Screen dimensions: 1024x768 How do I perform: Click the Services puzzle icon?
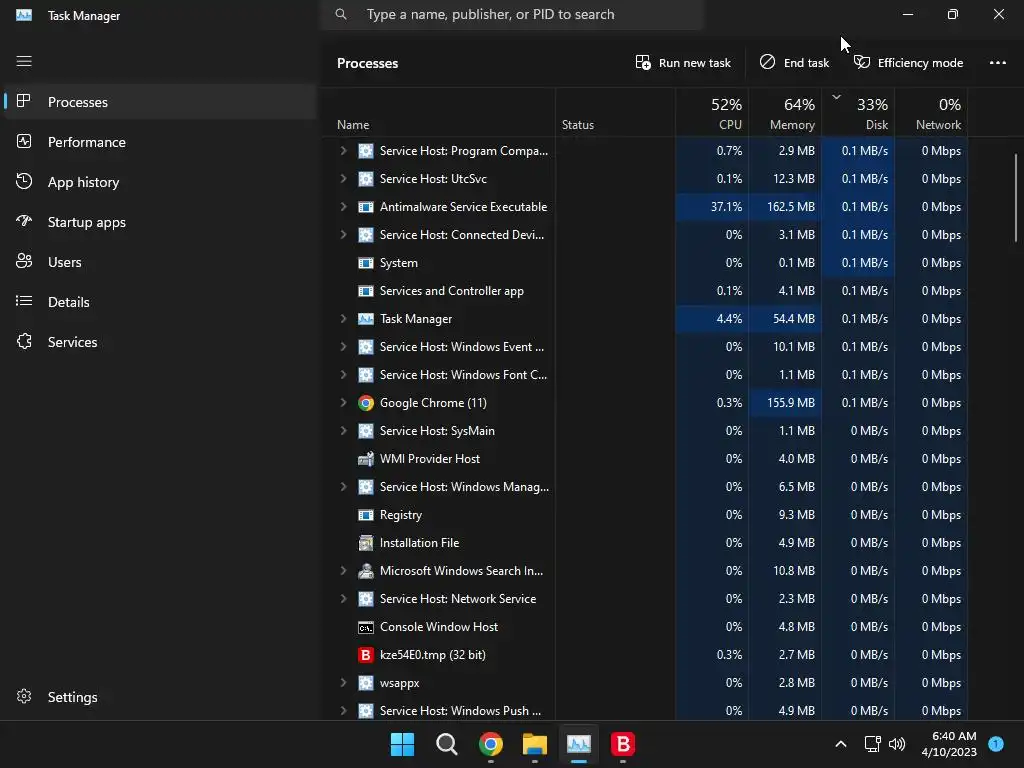(24, 342)
